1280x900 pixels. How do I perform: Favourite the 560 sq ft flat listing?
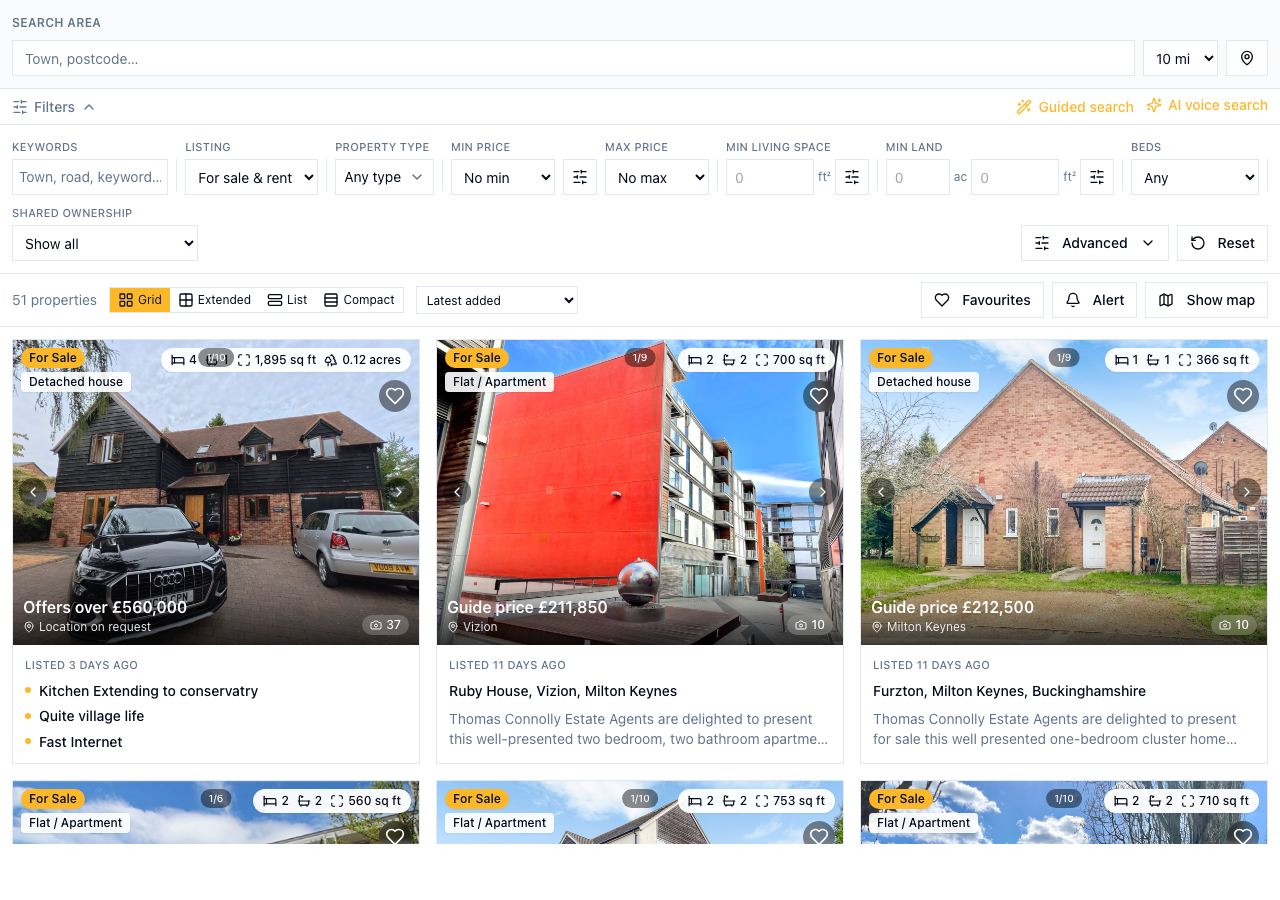(x=395, y=834)
